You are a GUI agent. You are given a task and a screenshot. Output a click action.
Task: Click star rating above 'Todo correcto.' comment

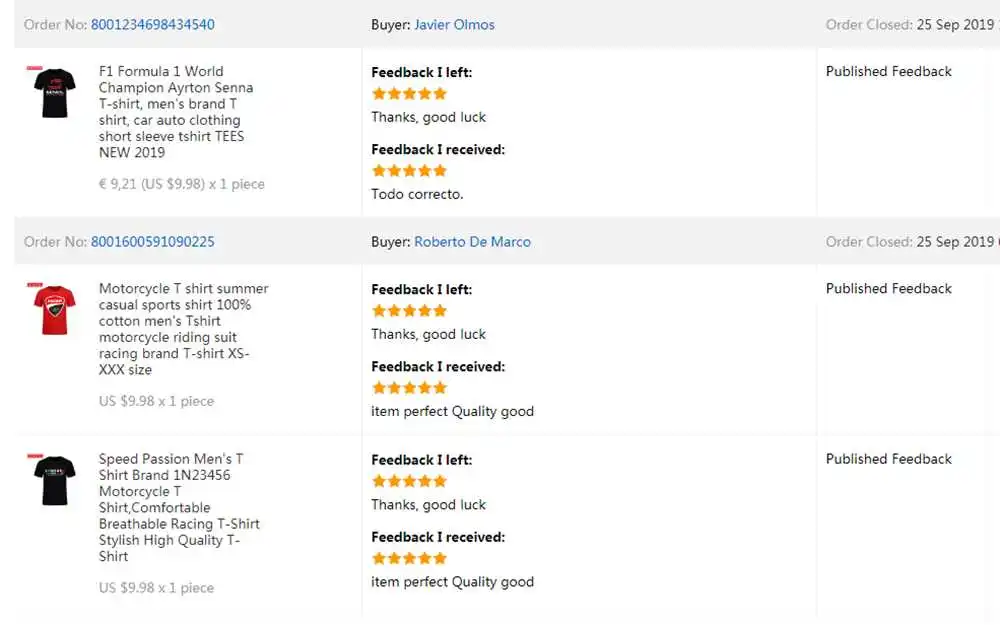click(409, 171)
